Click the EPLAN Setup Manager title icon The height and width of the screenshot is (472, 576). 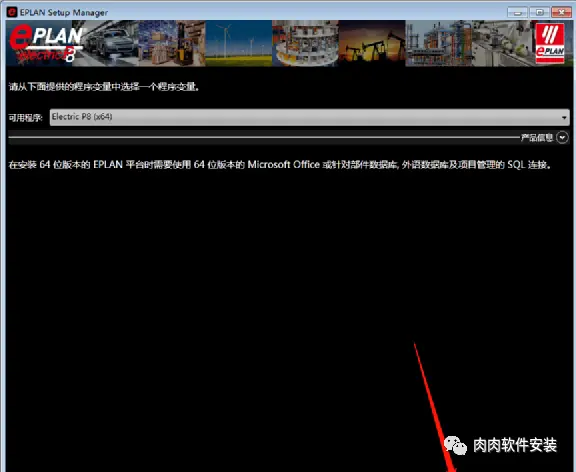click(x=12, y=12)
